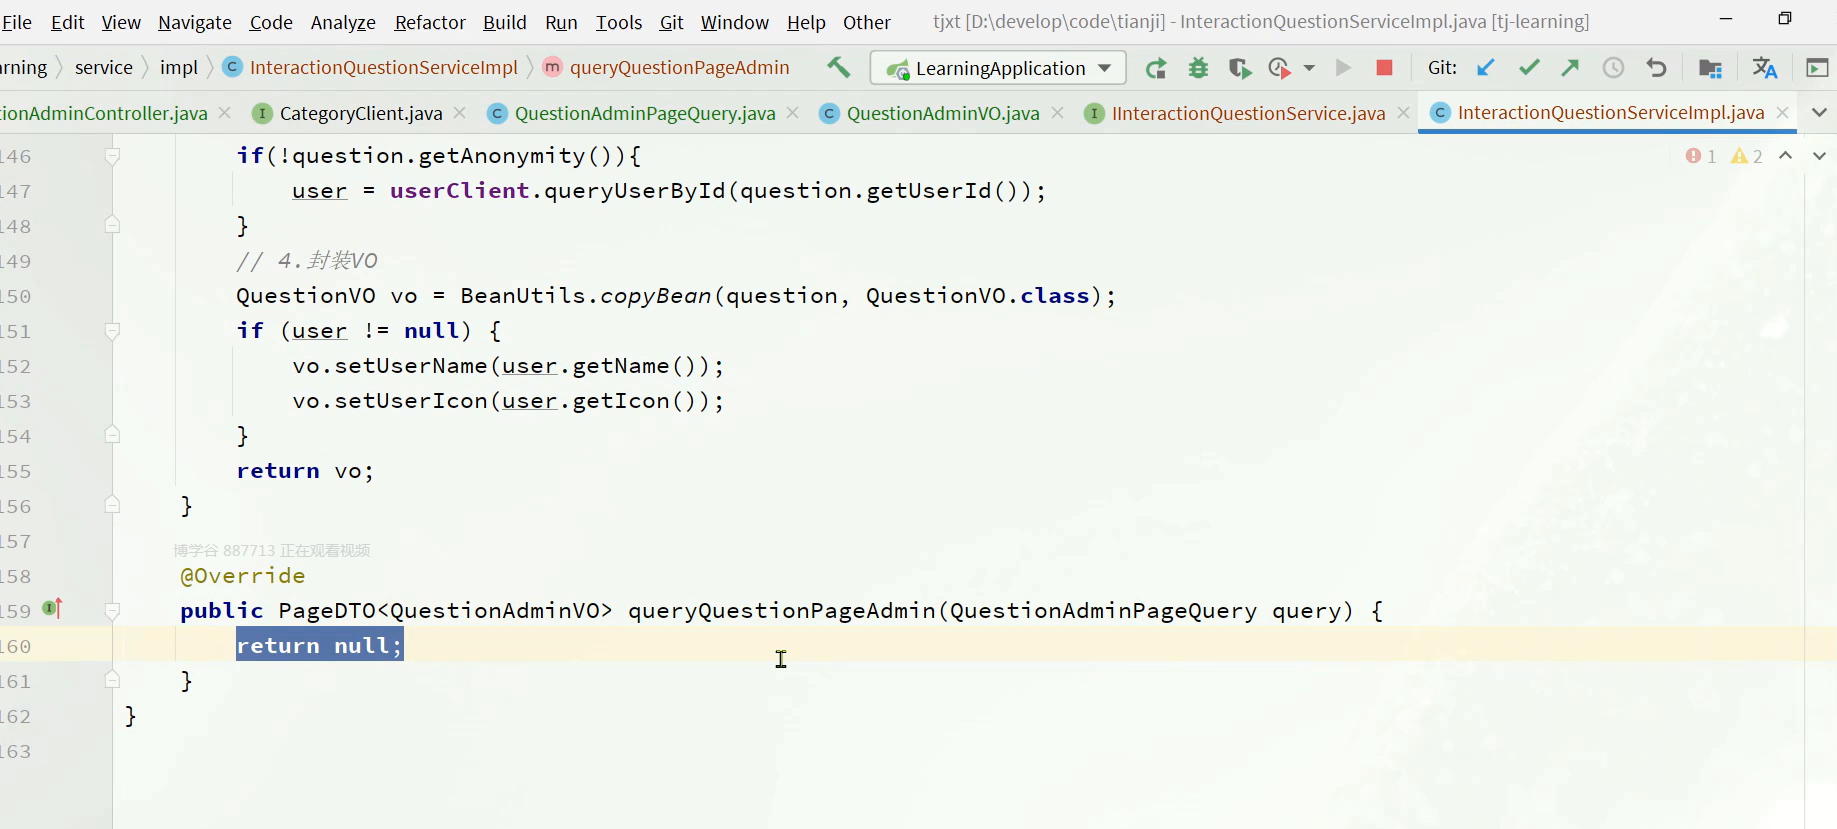This screenshot has width=1837, height=829.
Task: Click the @Override annotation on line 158
Action: click(243, 576)
